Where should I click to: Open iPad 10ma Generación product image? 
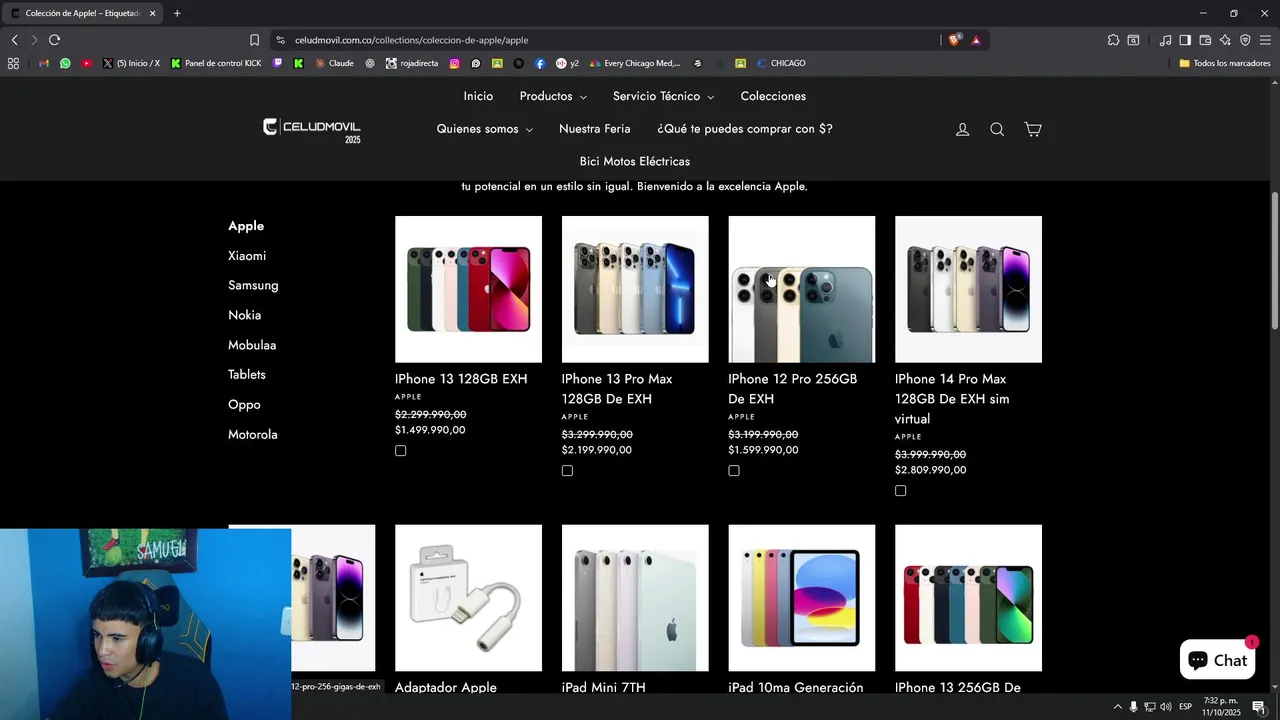click(x=801, y=598)
